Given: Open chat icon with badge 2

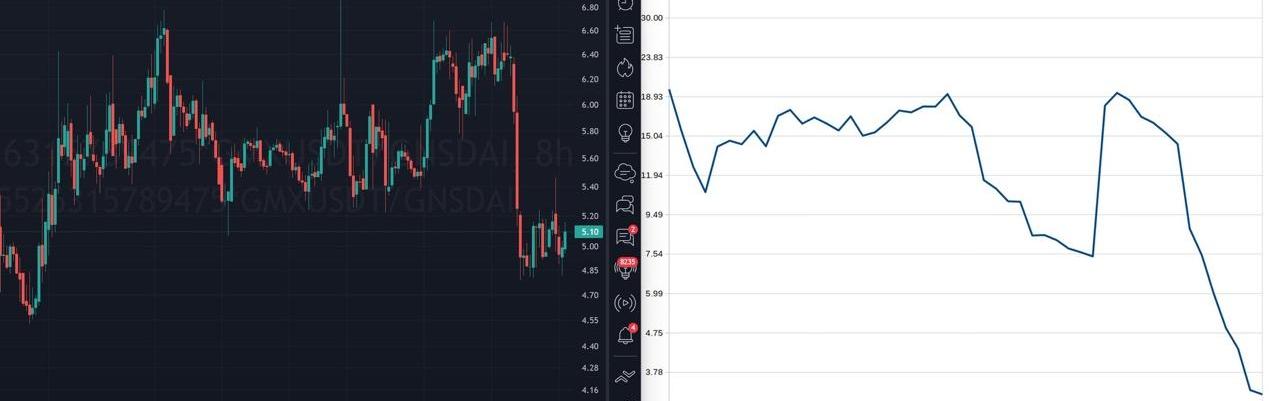Looking at the screenshot, I should 625,237.
